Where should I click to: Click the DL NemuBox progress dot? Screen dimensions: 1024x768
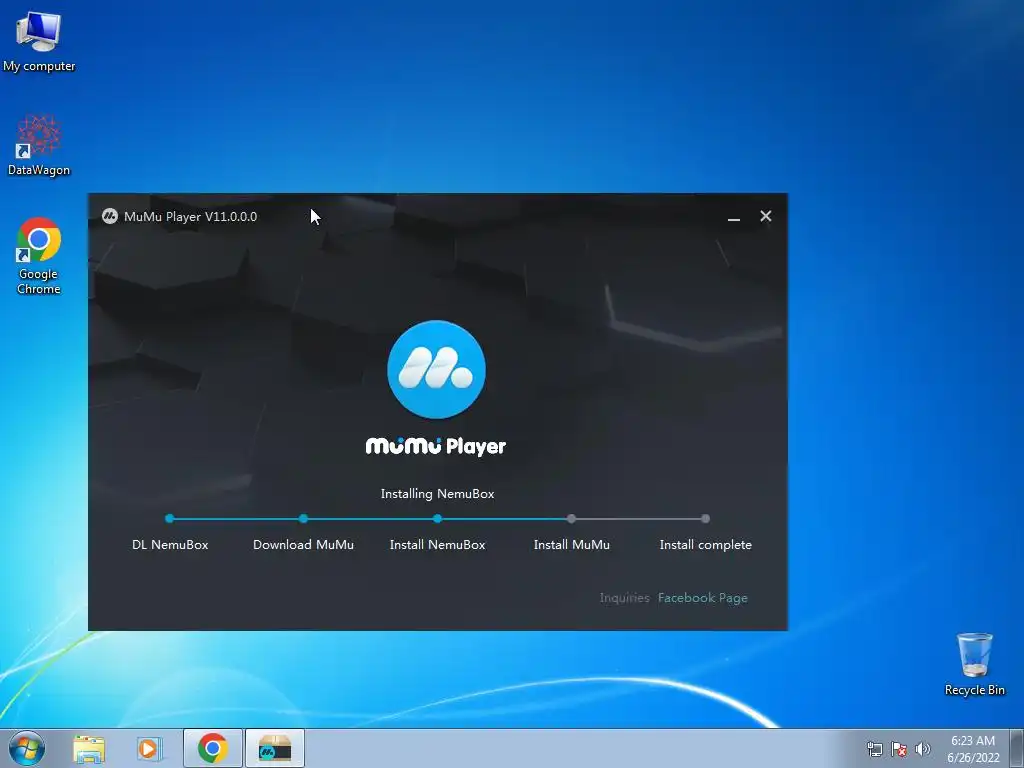170,519
